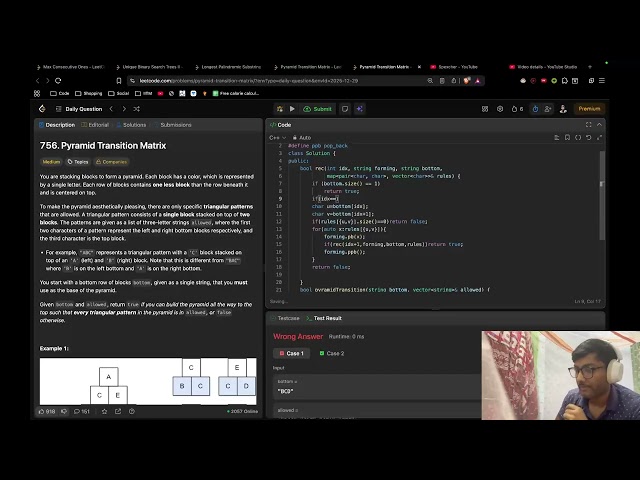Expand the Companies tag section

111,161
